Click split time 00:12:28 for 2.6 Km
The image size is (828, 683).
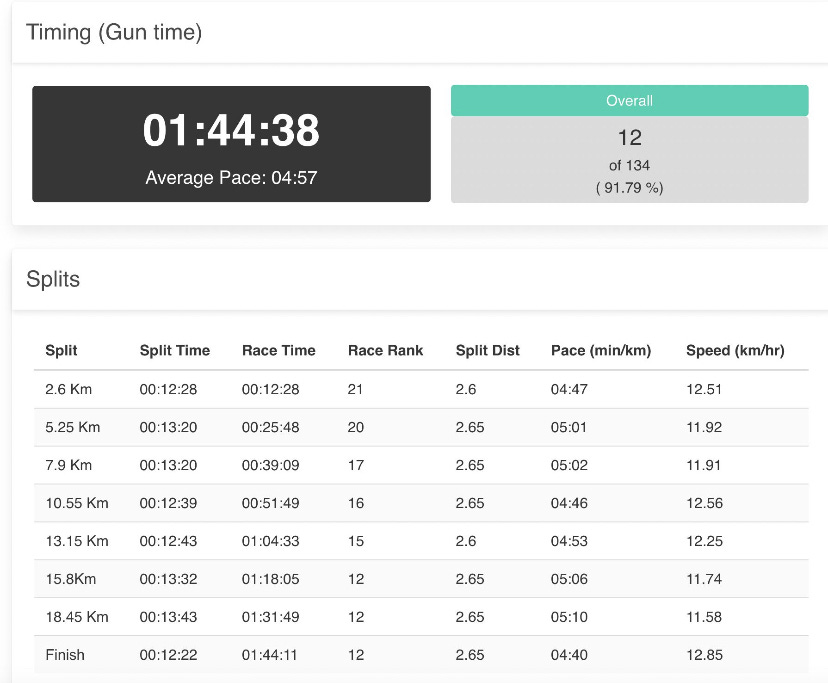click(x=168, y=389)
